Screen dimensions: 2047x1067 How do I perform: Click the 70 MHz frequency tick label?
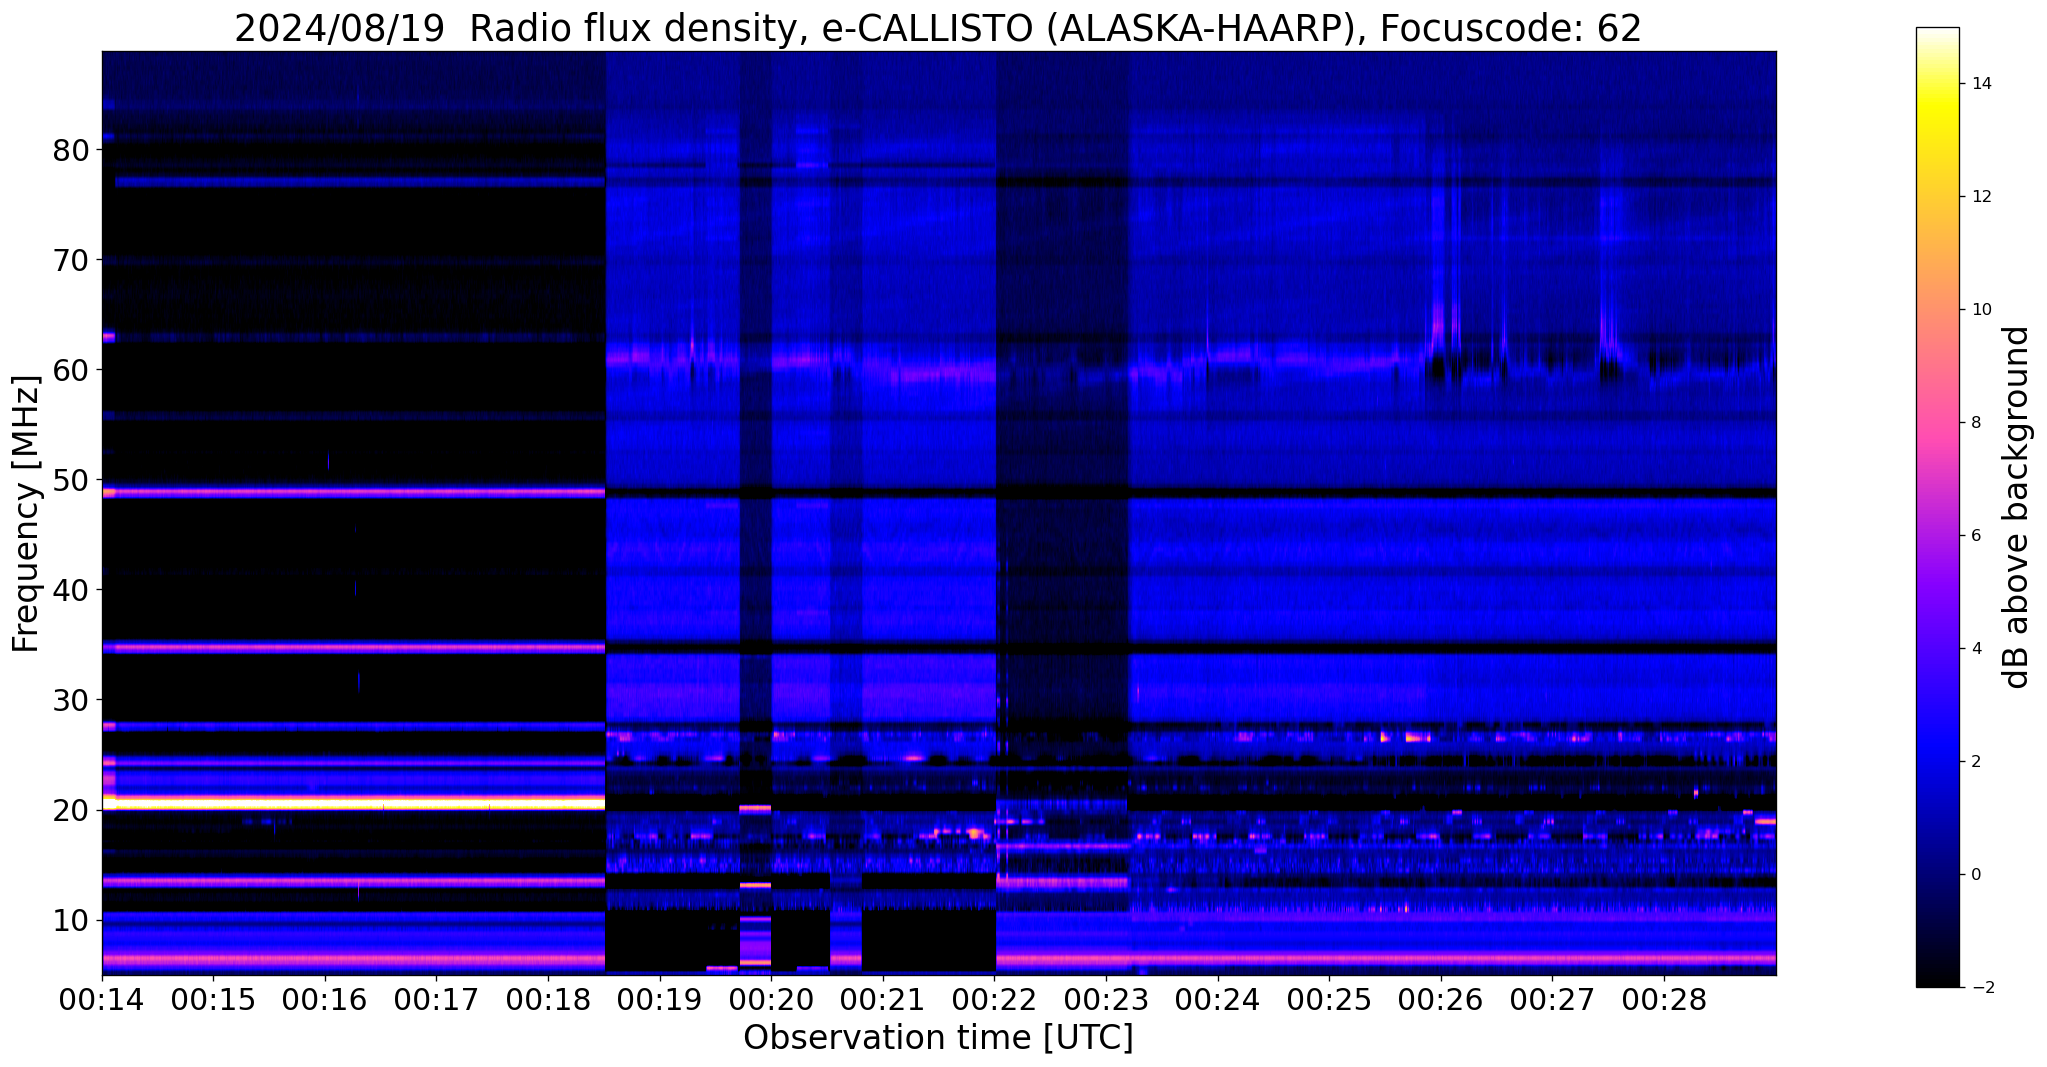71,260
